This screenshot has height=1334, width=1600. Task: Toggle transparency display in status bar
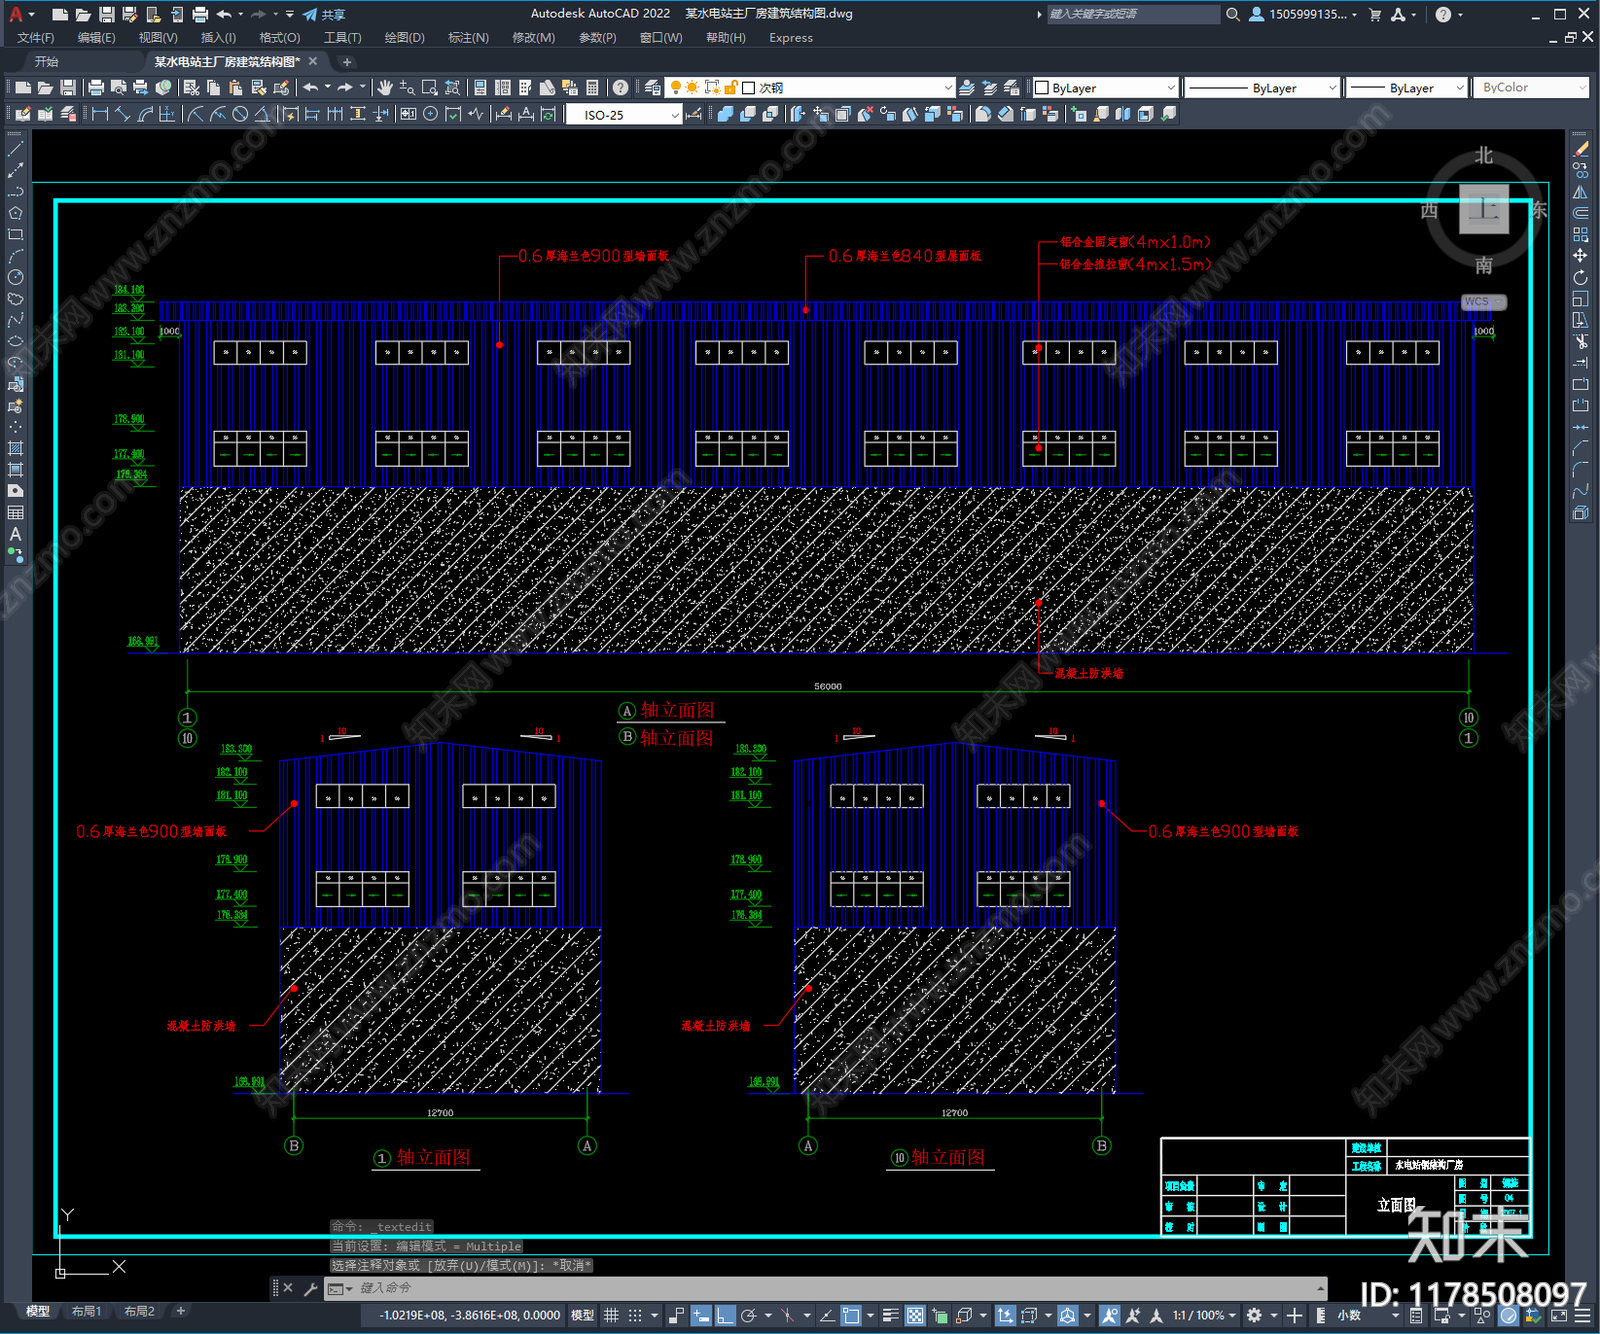coord(915,1315)
